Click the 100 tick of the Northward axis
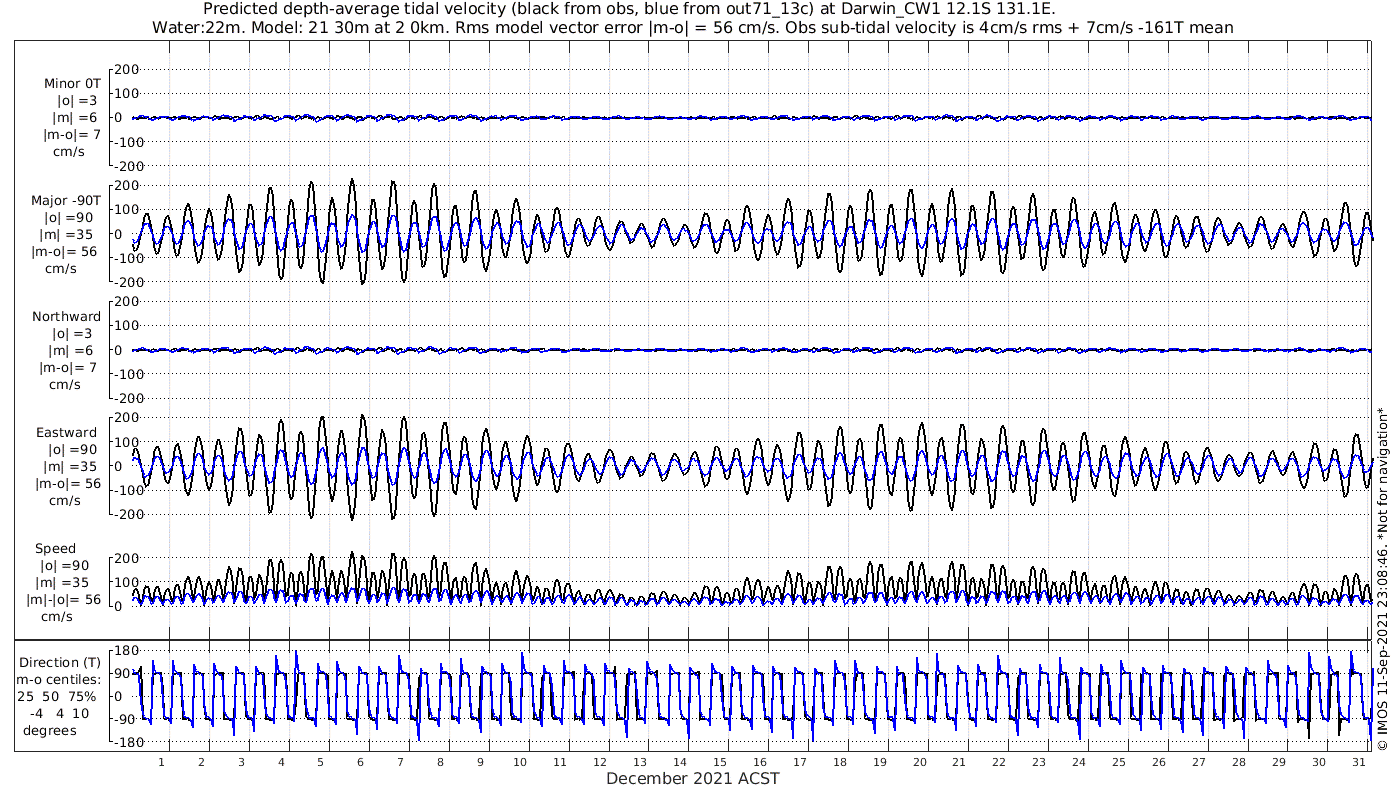Image resolution: width=1400 pixels, height=800 pixels. tap(126, 326)
